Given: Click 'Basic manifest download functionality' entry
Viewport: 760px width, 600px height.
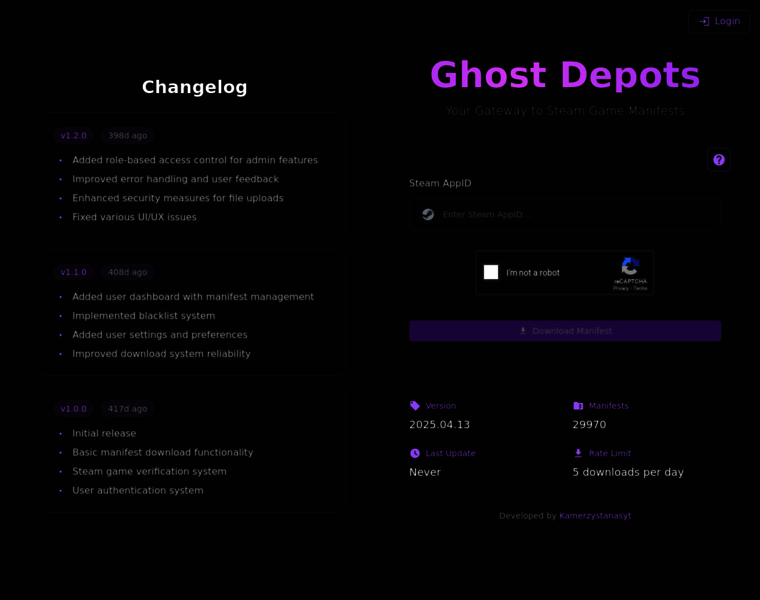Looking at the screenshot, I should (163, 452).
